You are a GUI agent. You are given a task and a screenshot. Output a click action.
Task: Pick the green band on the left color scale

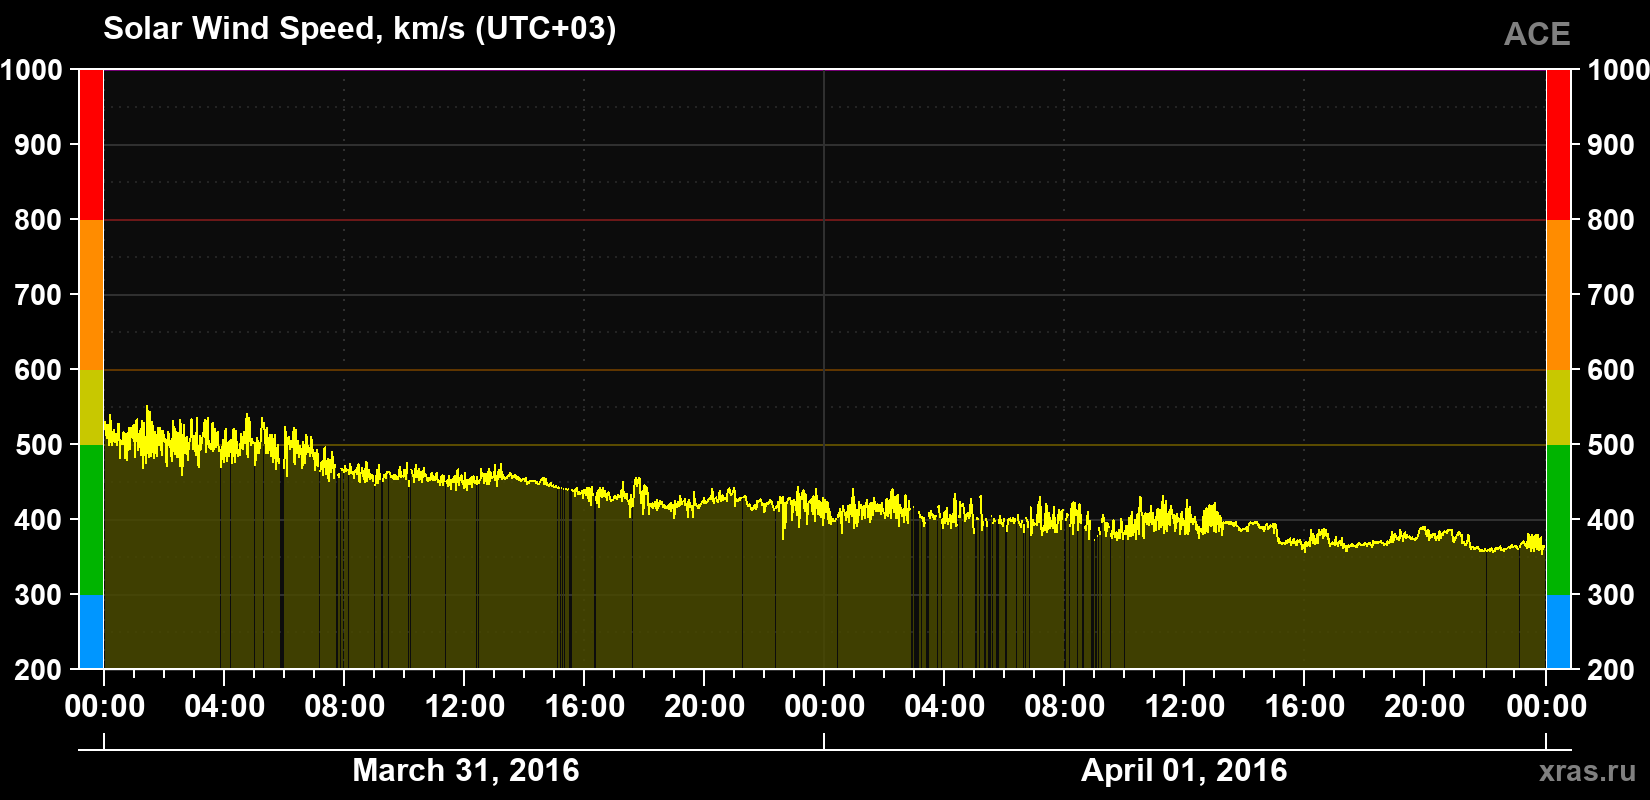(91, 520)
